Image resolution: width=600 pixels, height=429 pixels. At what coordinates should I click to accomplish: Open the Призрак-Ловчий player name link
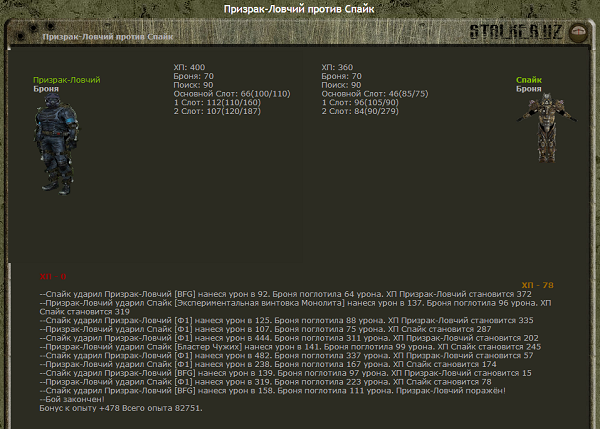click(66, 80)
